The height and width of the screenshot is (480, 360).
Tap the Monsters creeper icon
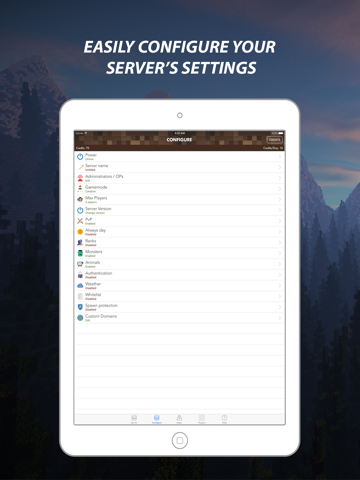coord(80,253)
